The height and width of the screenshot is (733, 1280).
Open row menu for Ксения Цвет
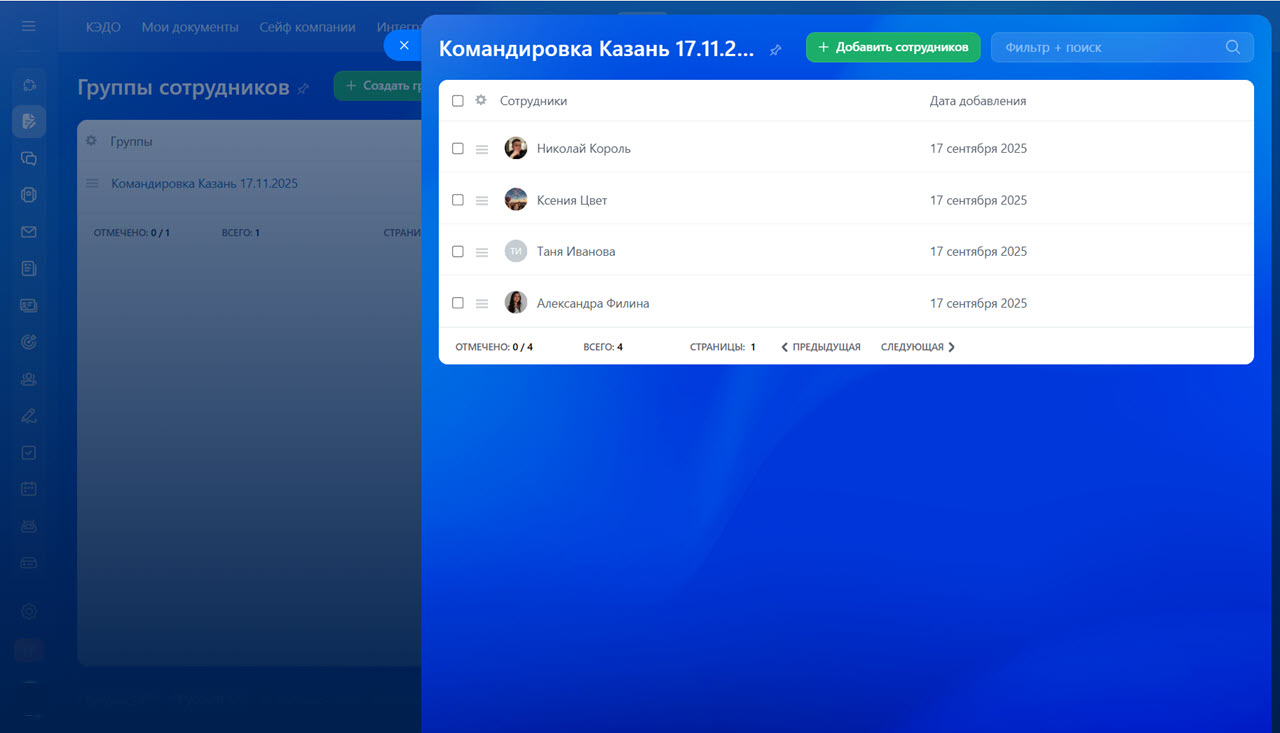click(482, 200)
